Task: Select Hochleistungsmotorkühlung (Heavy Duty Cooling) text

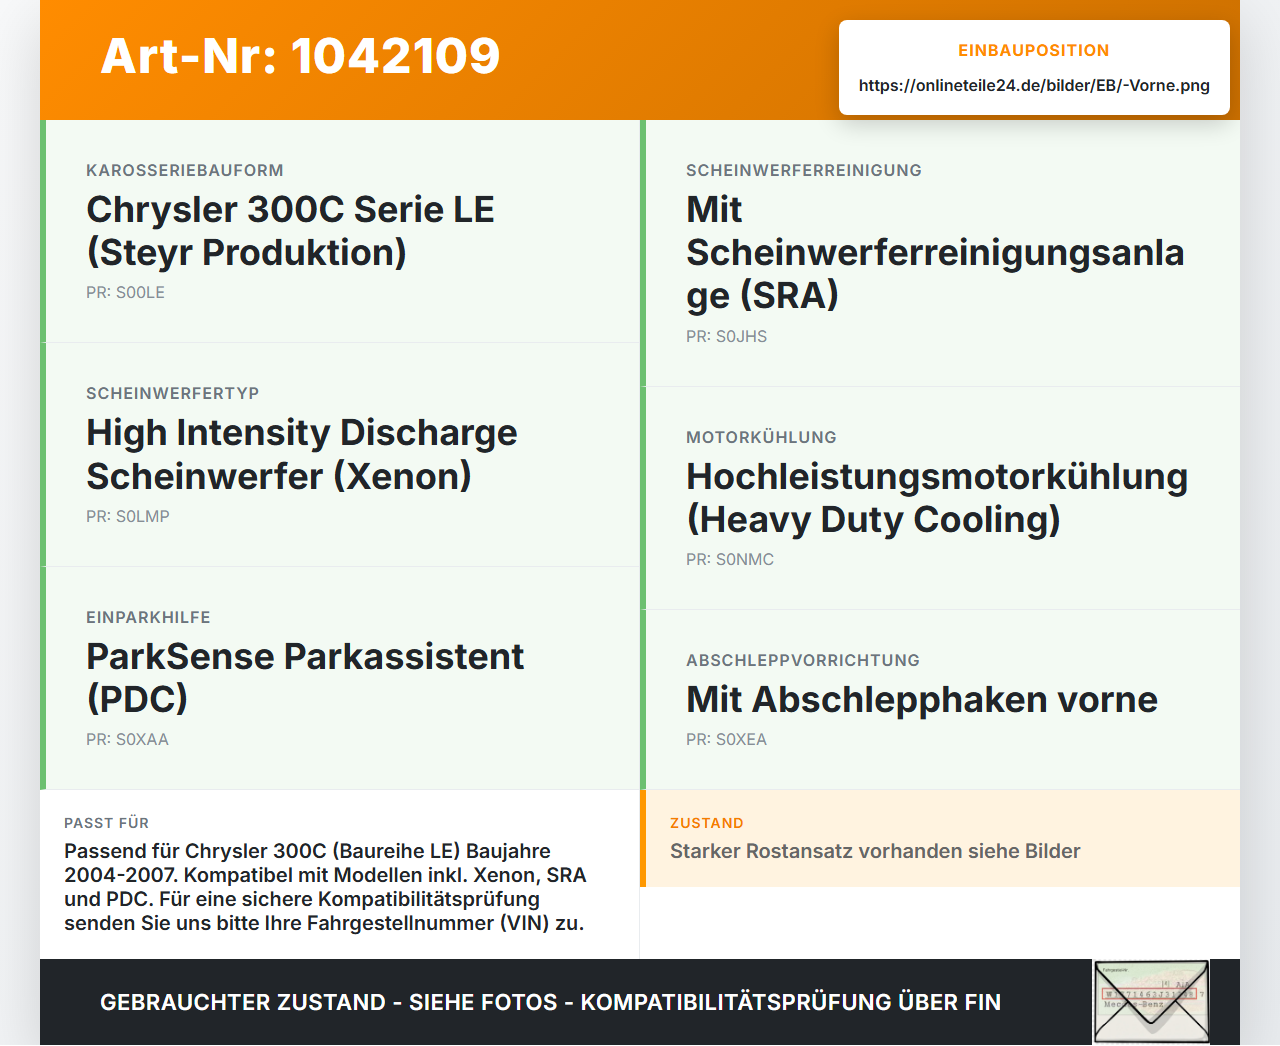Action: click(x=937, y=498)
